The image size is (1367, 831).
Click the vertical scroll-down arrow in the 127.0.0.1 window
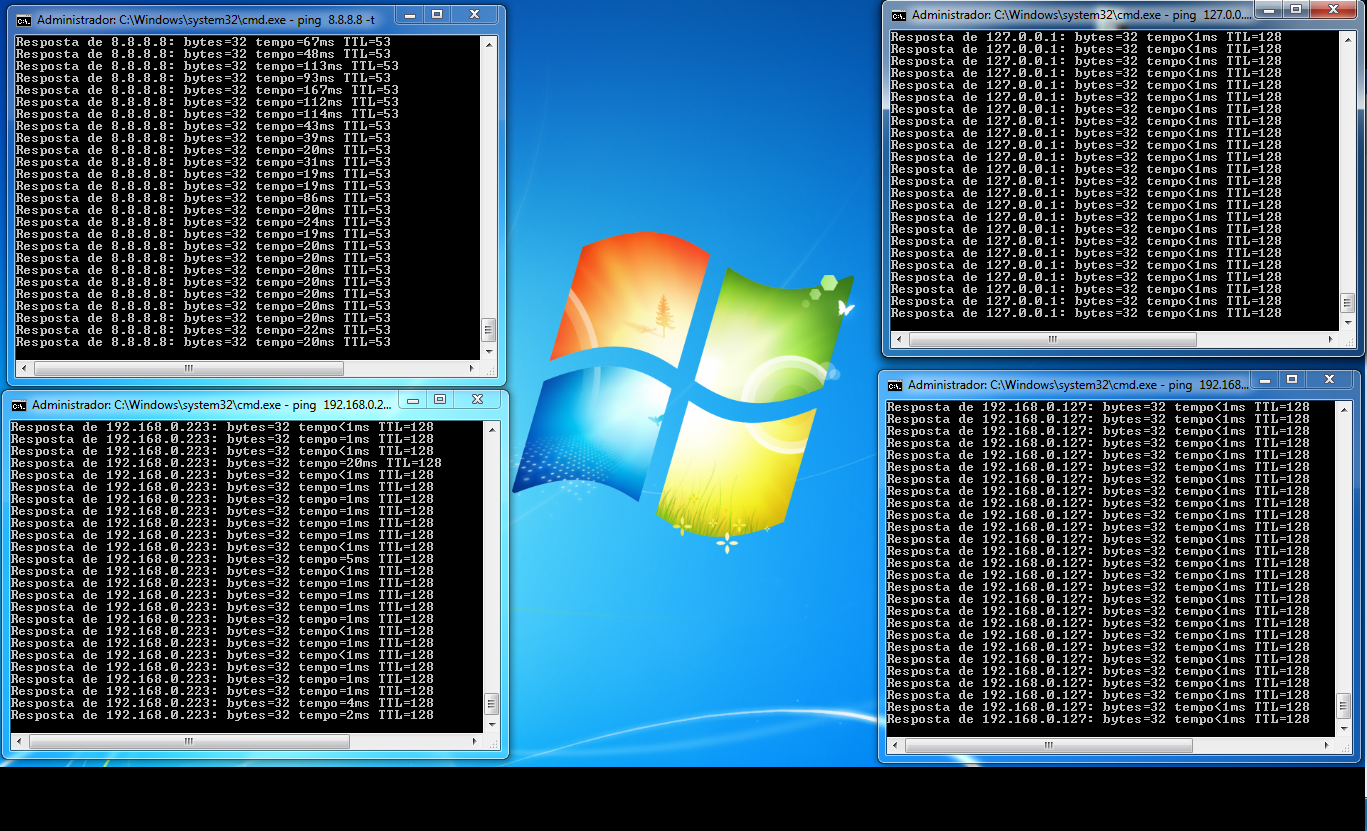pos(1347,322)
